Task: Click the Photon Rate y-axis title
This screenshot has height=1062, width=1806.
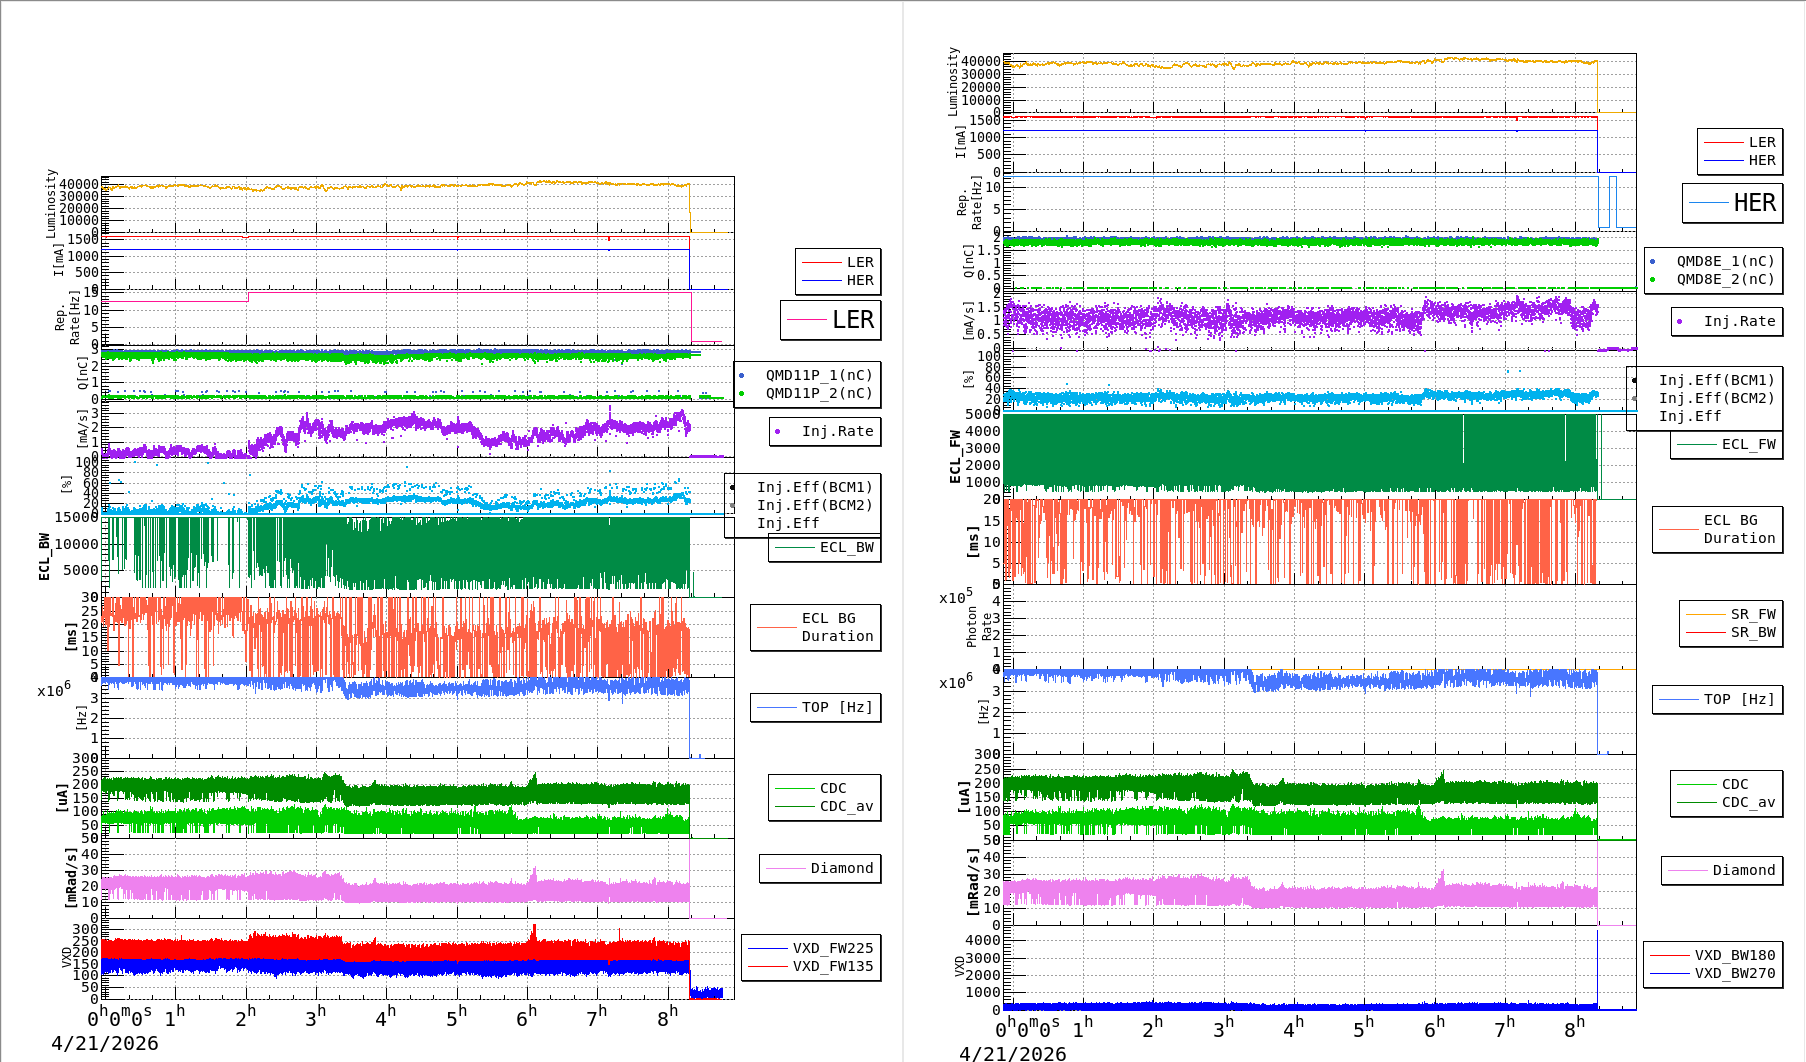Action: (979, 627)
